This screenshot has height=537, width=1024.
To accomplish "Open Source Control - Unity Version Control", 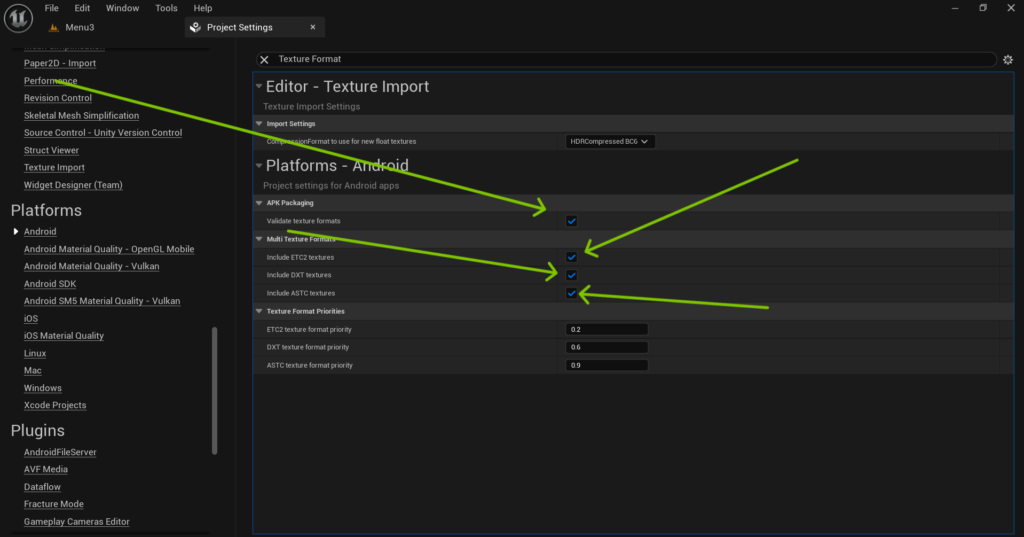I will click(103, 133).
